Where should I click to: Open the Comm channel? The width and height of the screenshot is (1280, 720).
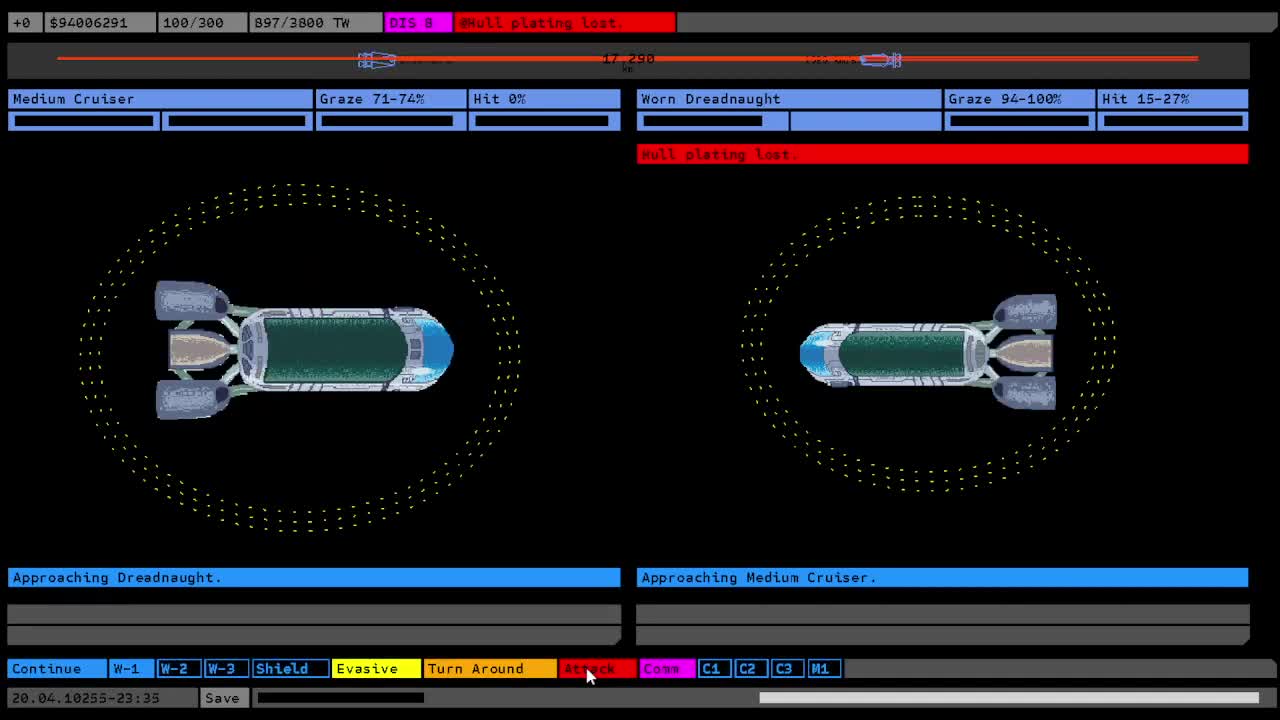[666, 669]
